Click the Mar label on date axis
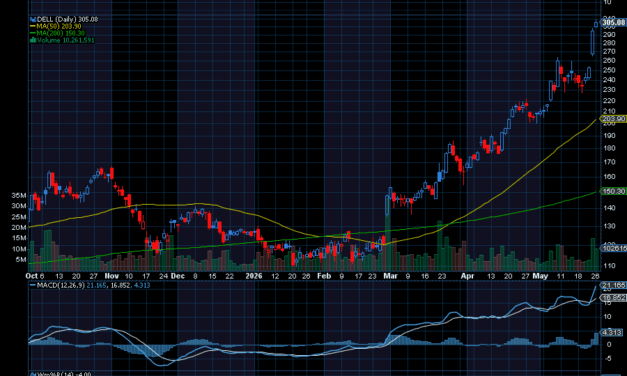The height and width of the screenshot is (376, 627). (x=390, y=276)
